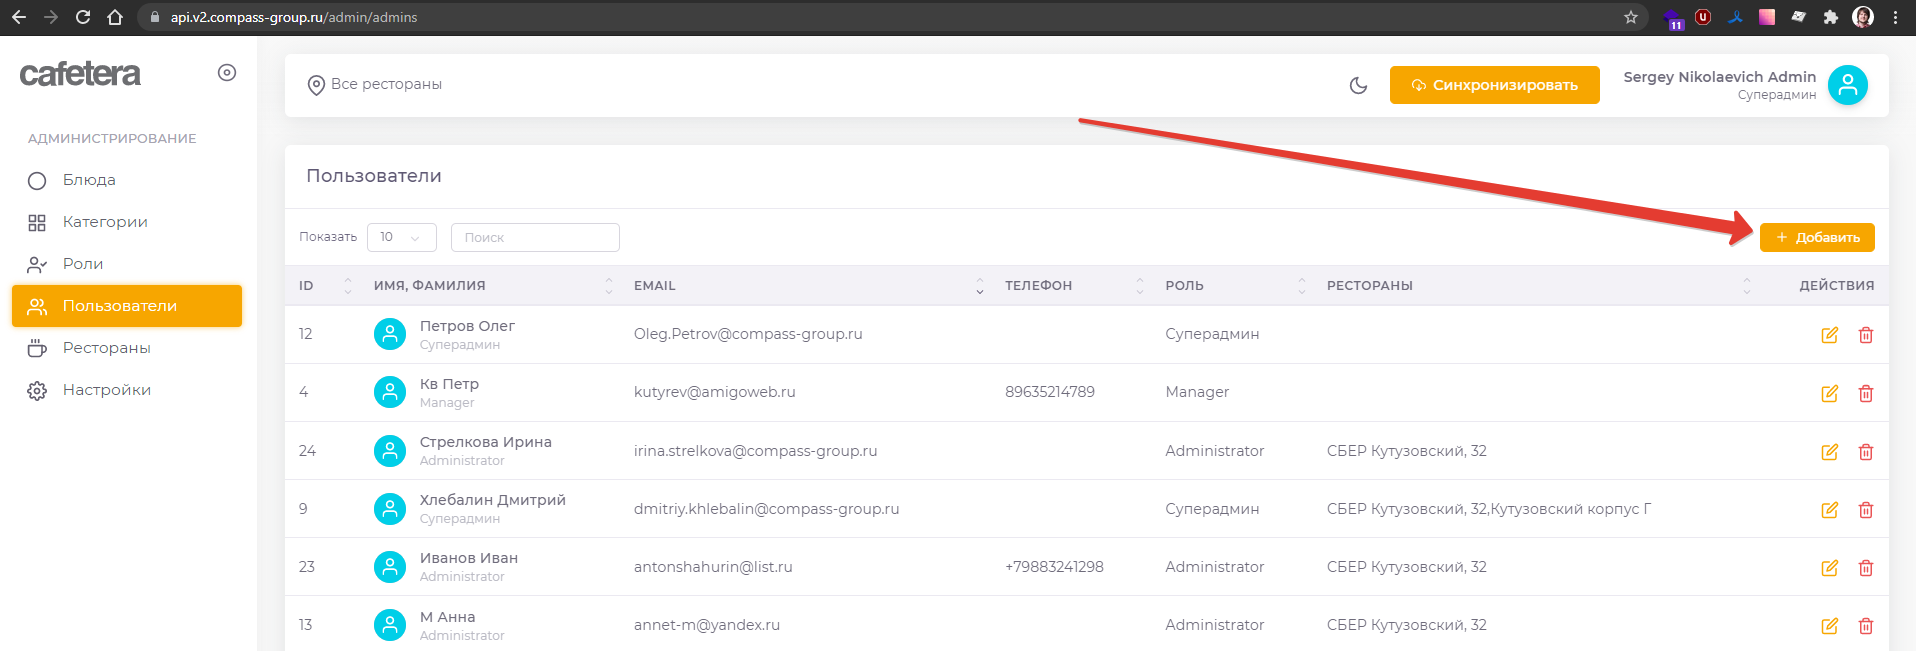
Task: Bookmark this page with the star icon
Action: click(x=1630, y=17)
